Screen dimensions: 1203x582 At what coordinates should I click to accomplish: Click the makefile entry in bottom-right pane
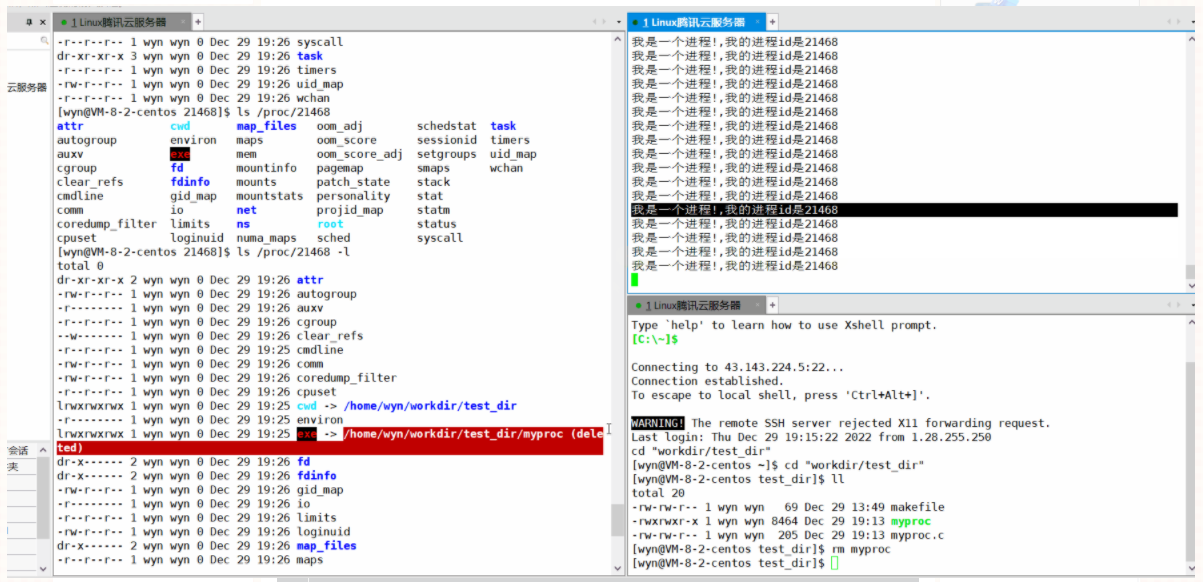(917, 508)
